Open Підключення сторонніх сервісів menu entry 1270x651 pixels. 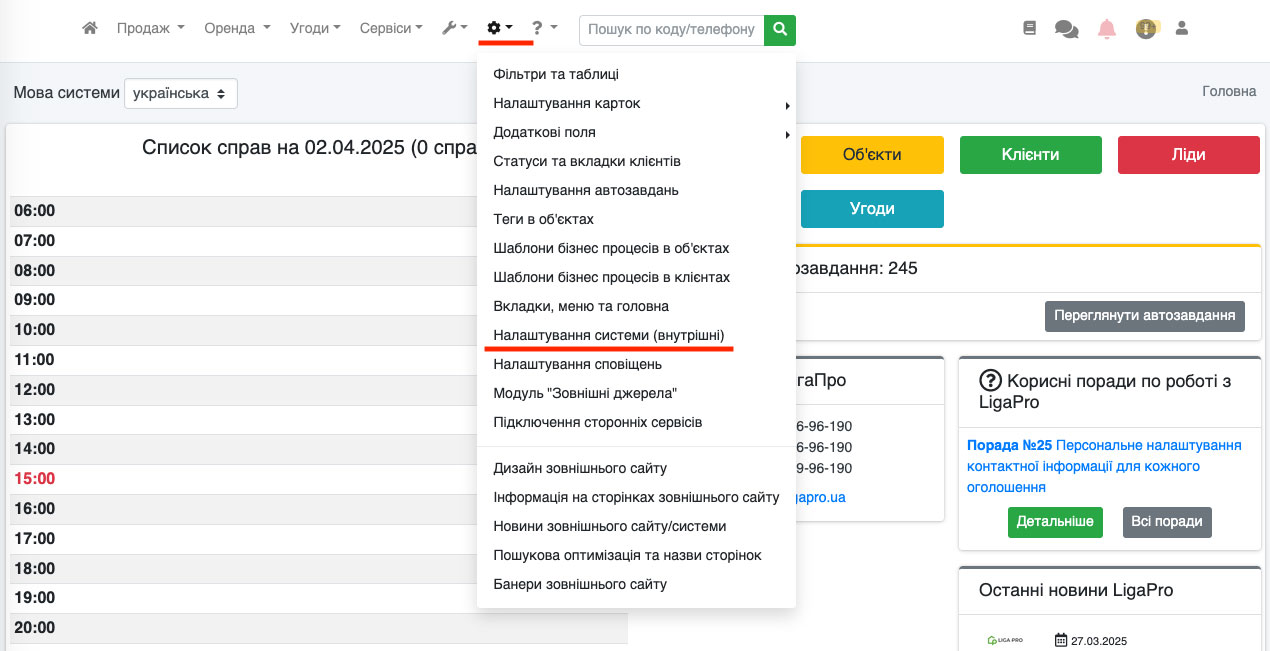click(597, 422)
